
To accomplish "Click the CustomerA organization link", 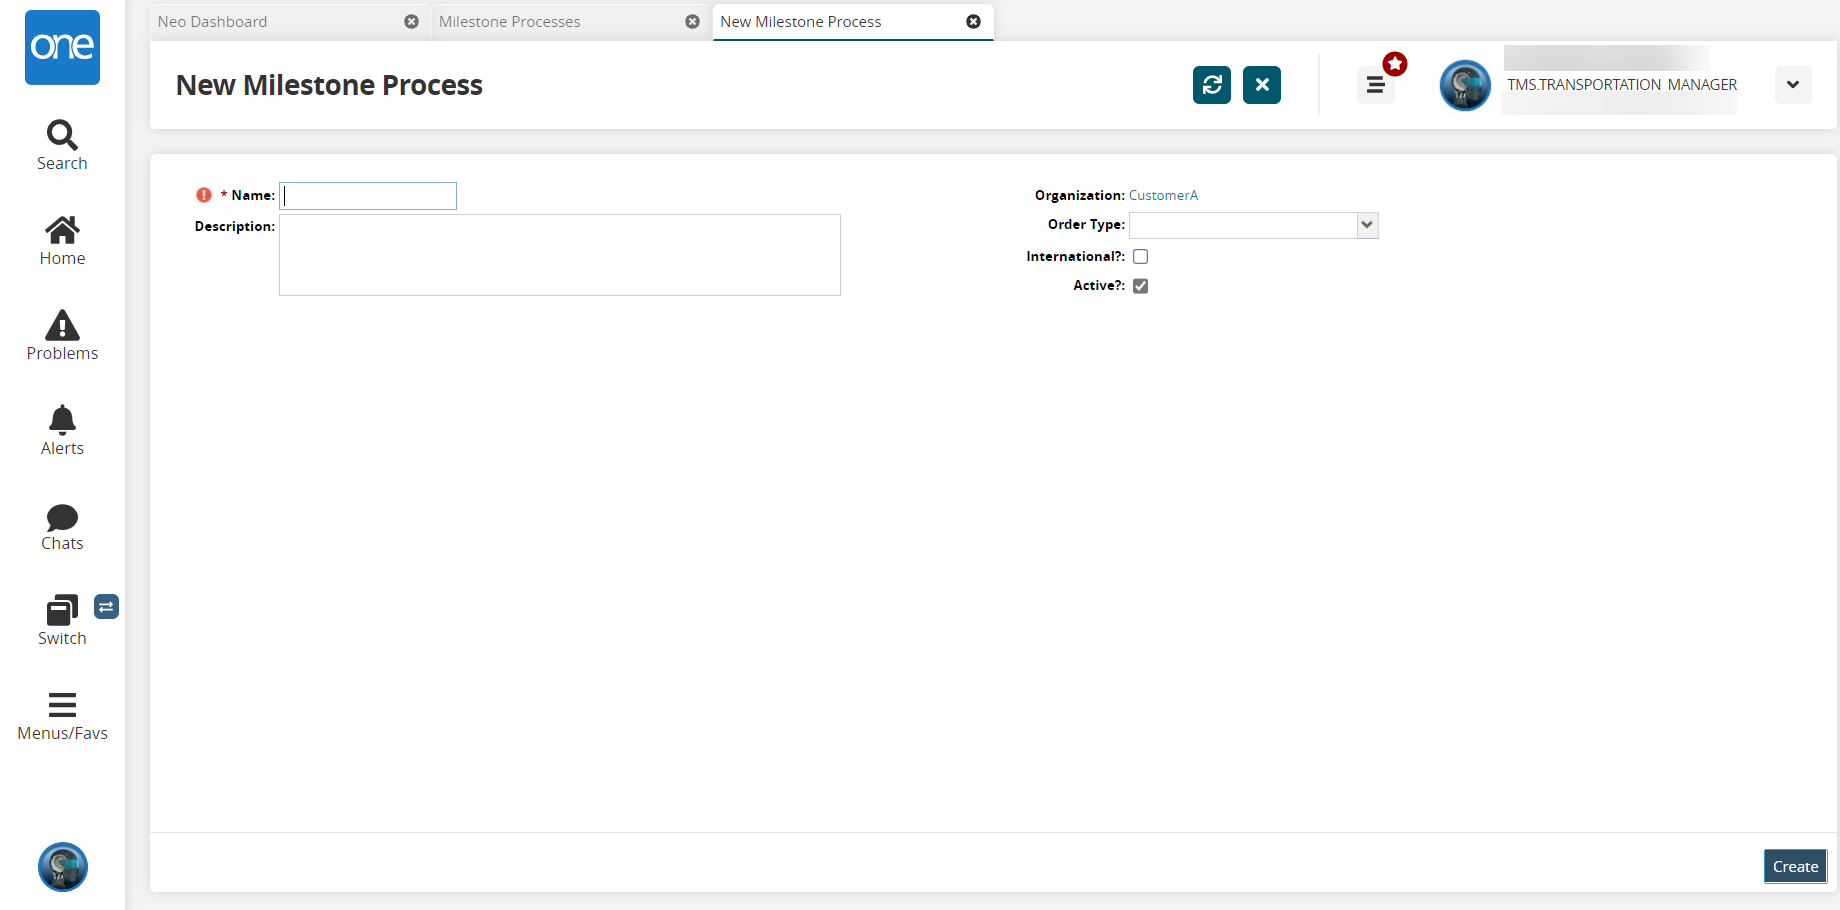I will pyautogui.click(x=1163, y=195).
